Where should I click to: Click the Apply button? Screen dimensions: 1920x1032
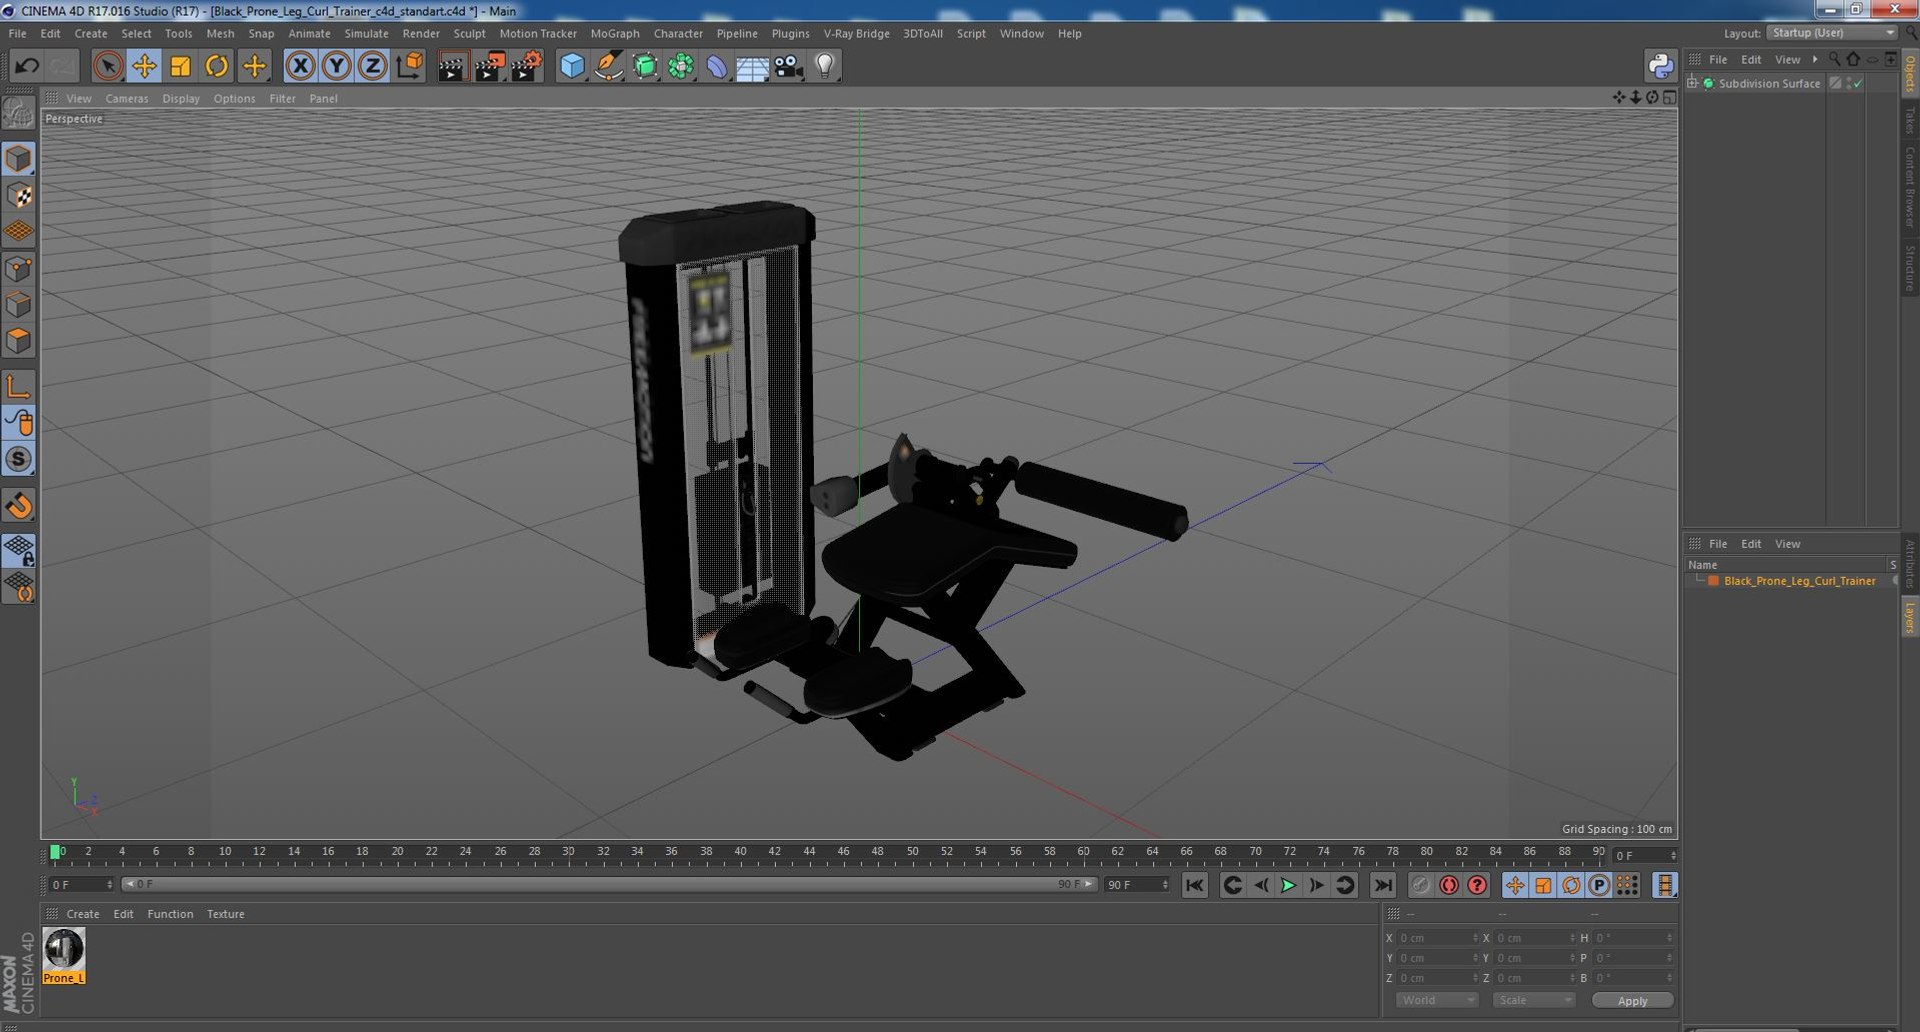(1632, 1000)
